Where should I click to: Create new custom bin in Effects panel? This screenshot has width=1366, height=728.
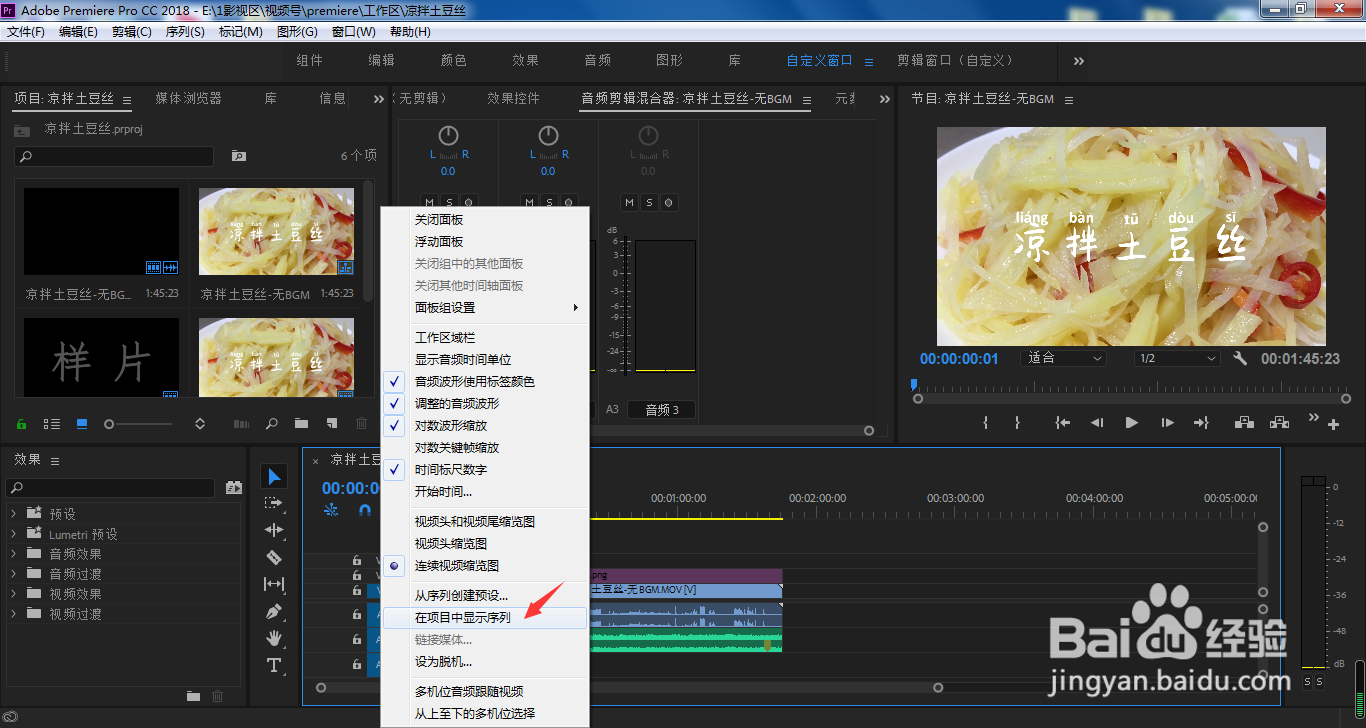(x=194, y=696)
